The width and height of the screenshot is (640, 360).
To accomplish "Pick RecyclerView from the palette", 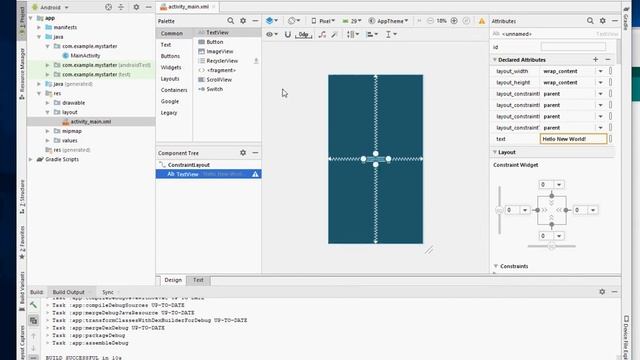I will click(x=222, y=61).
